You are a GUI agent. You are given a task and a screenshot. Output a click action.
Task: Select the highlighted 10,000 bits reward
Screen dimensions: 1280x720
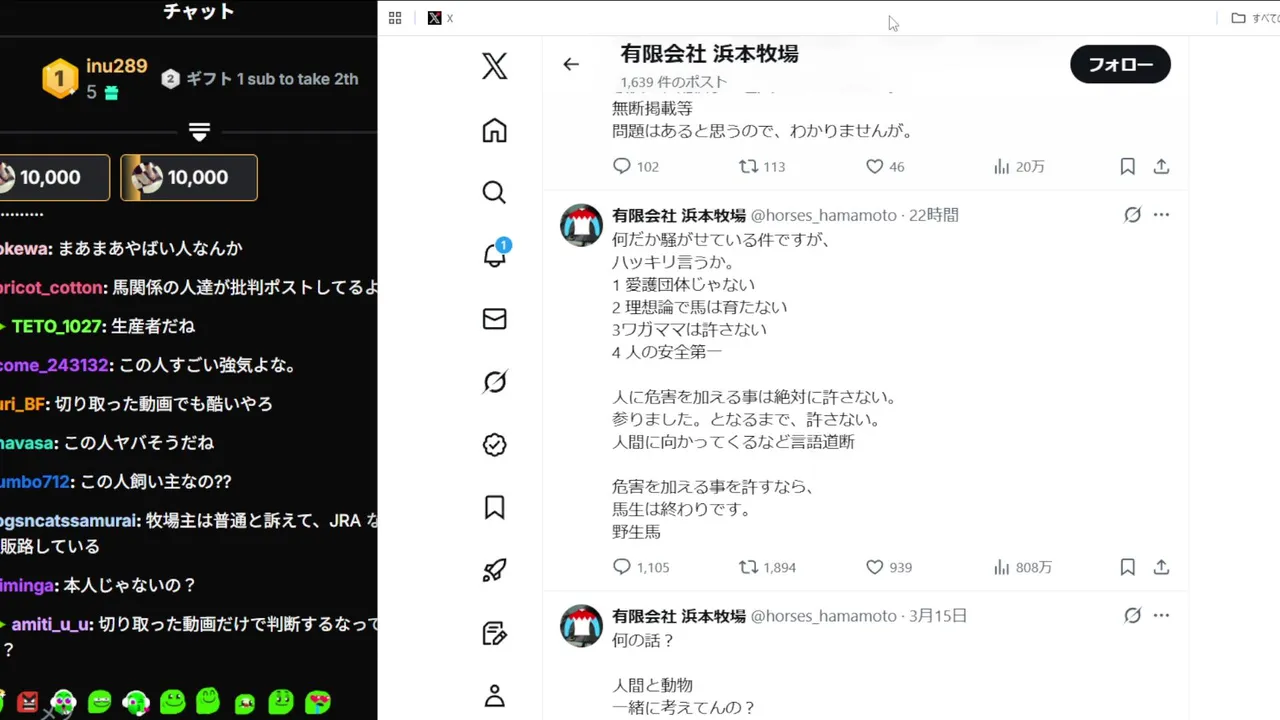pyautogui.click(x=189, y=177)
